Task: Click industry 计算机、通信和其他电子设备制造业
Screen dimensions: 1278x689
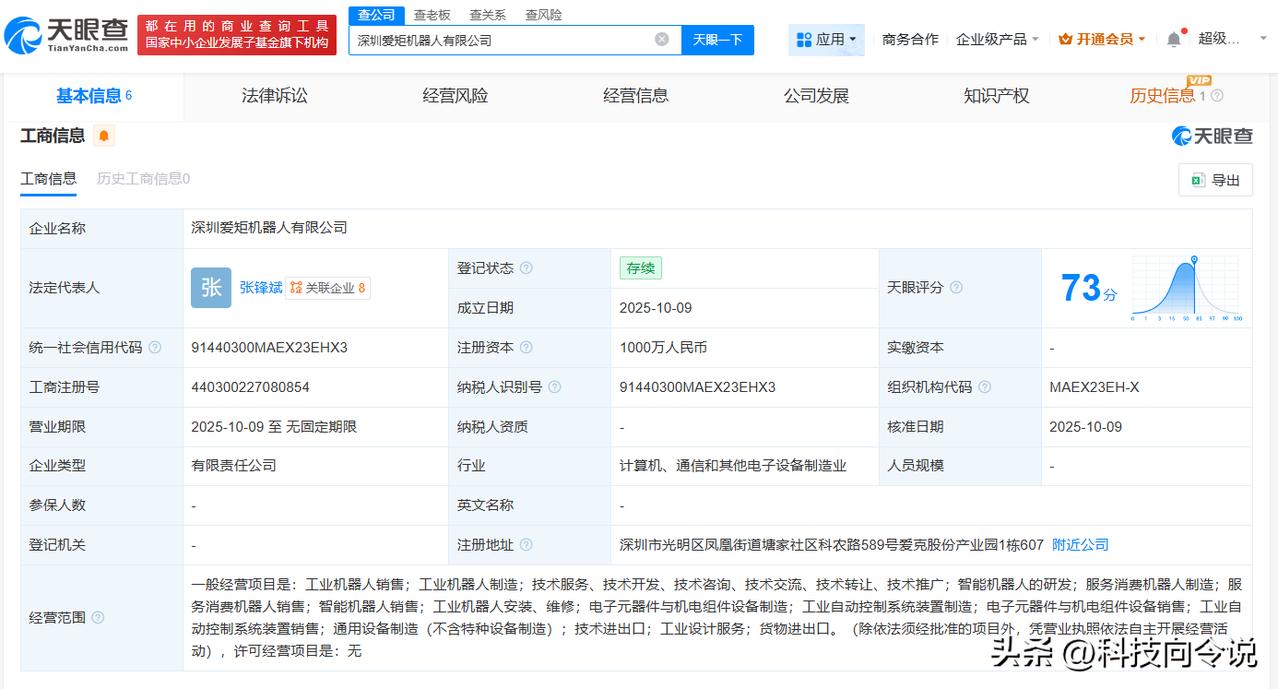Action: (733, 465)
